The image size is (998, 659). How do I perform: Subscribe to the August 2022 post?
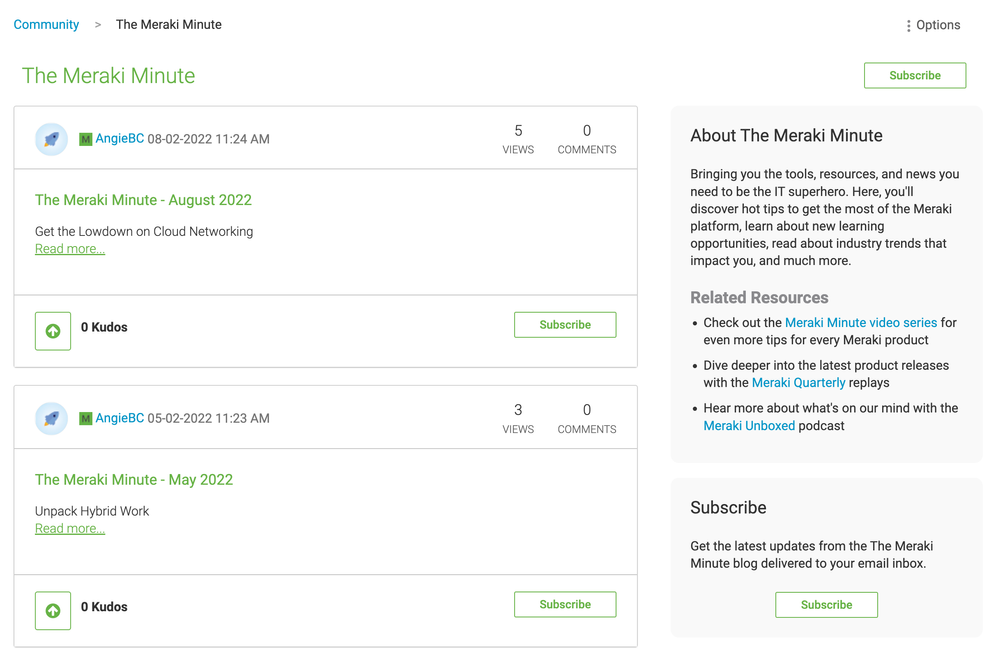[565, 325]
